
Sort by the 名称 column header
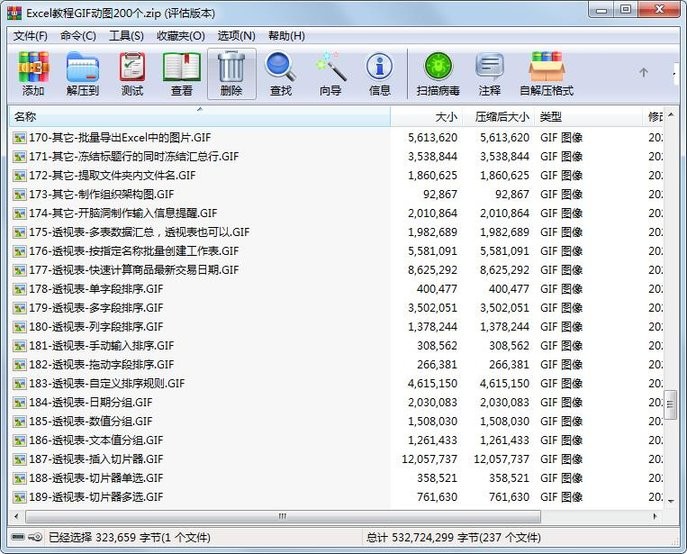[x=199, y=117]
